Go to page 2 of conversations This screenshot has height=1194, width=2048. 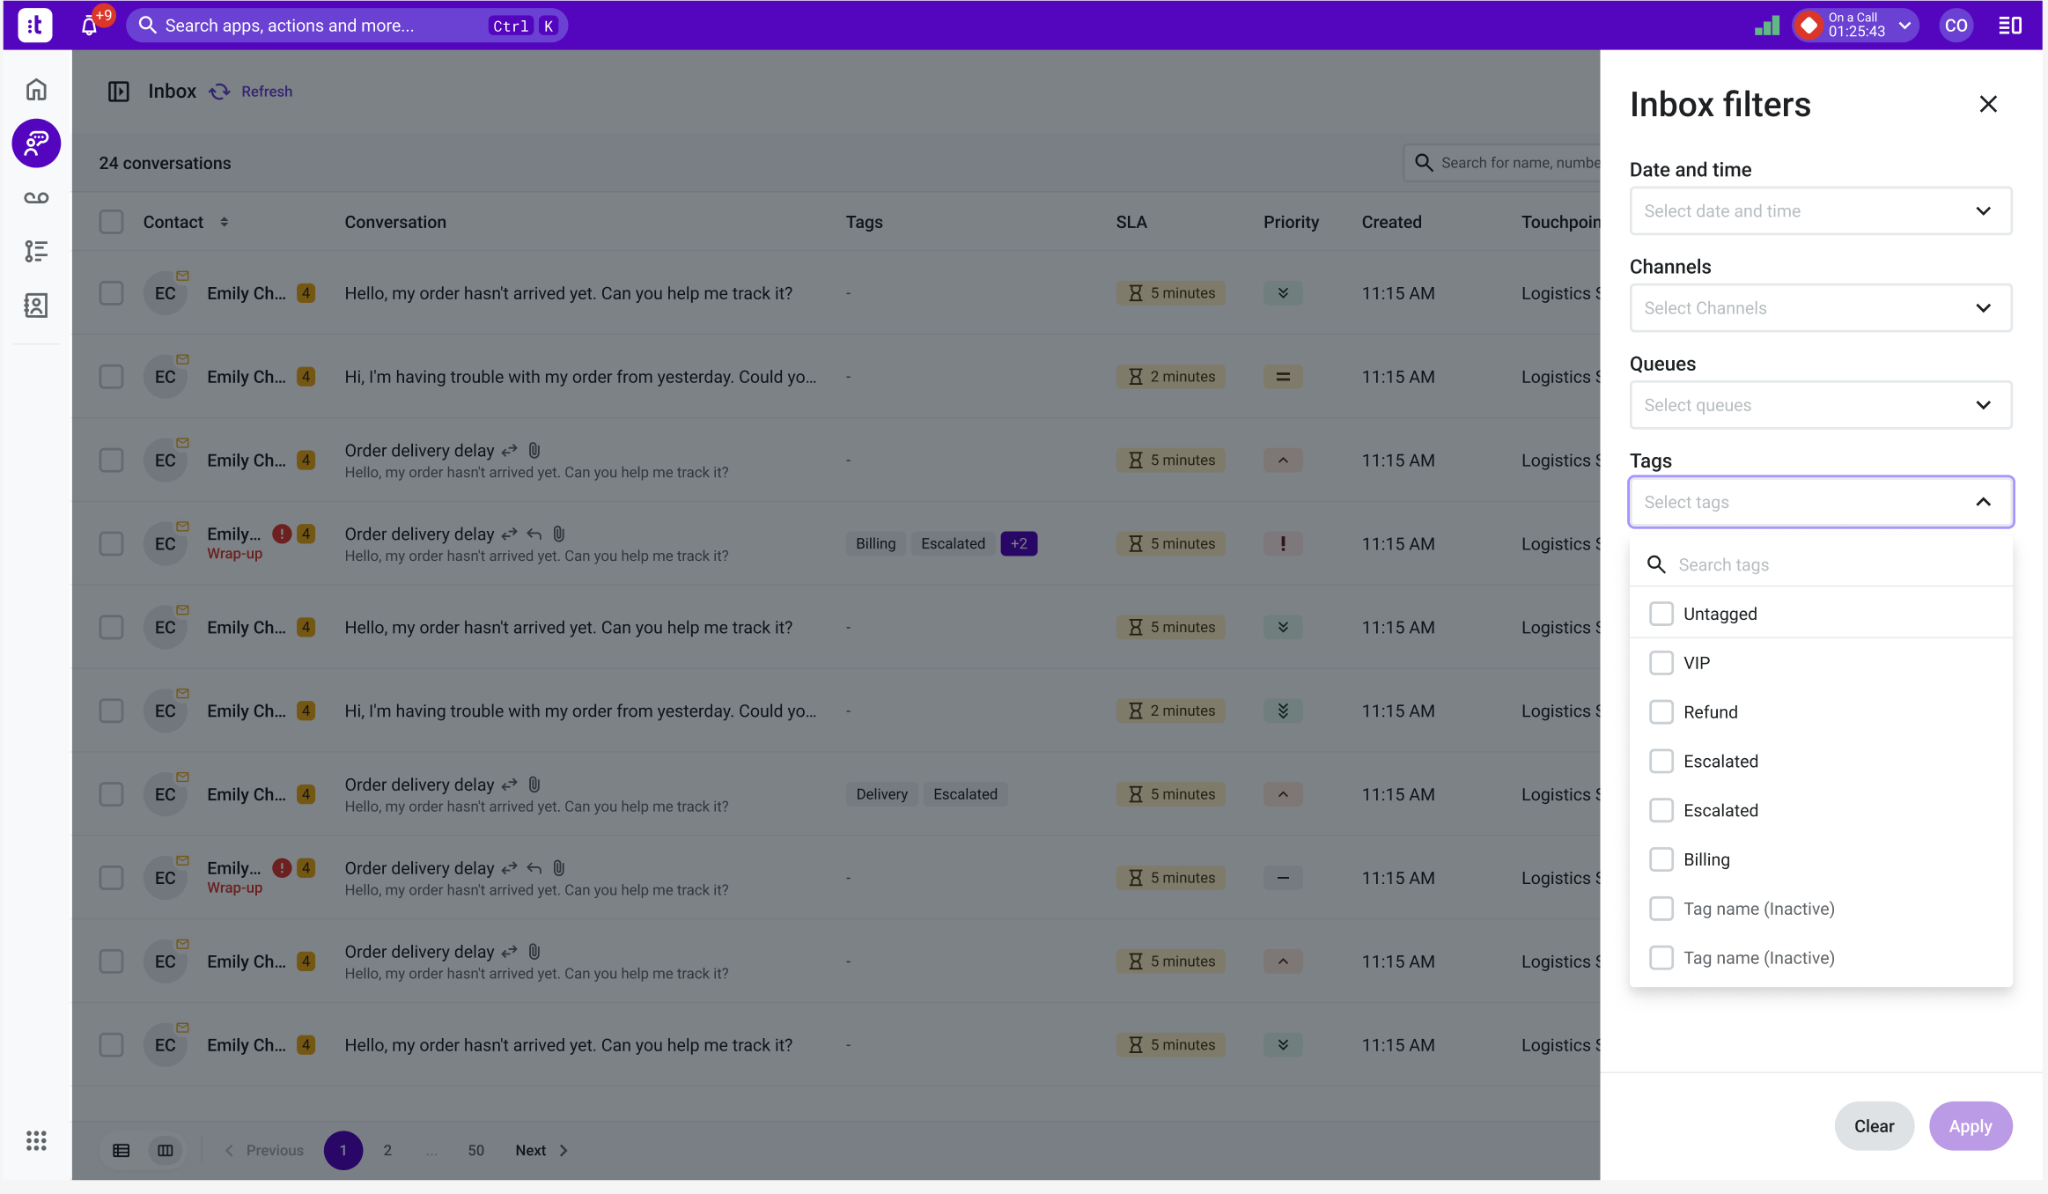point(387,1150)
